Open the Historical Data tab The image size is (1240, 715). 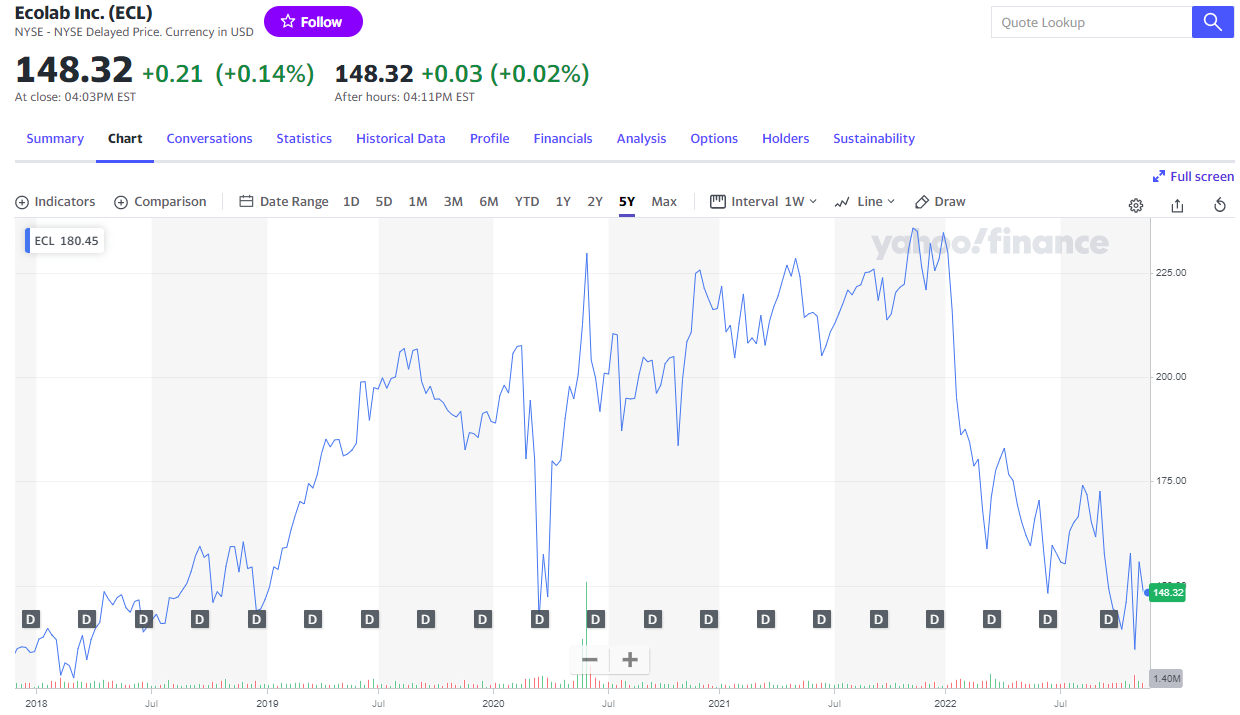[x=401, y=139]
